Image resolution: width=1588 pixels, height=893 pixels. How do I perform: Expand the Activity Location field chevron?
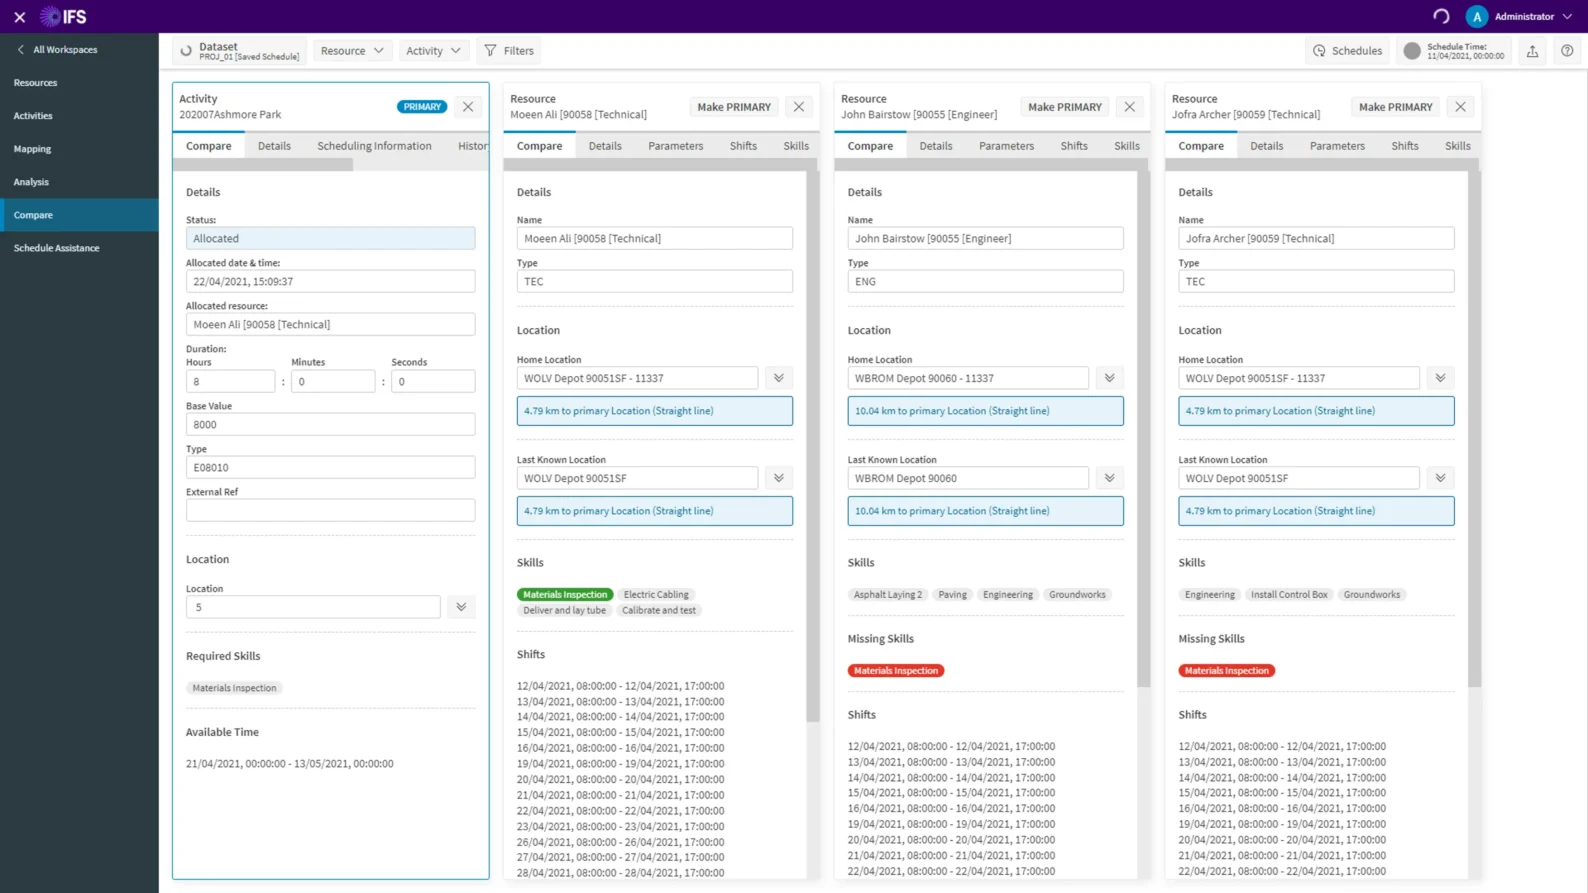(x=461, y=607)
